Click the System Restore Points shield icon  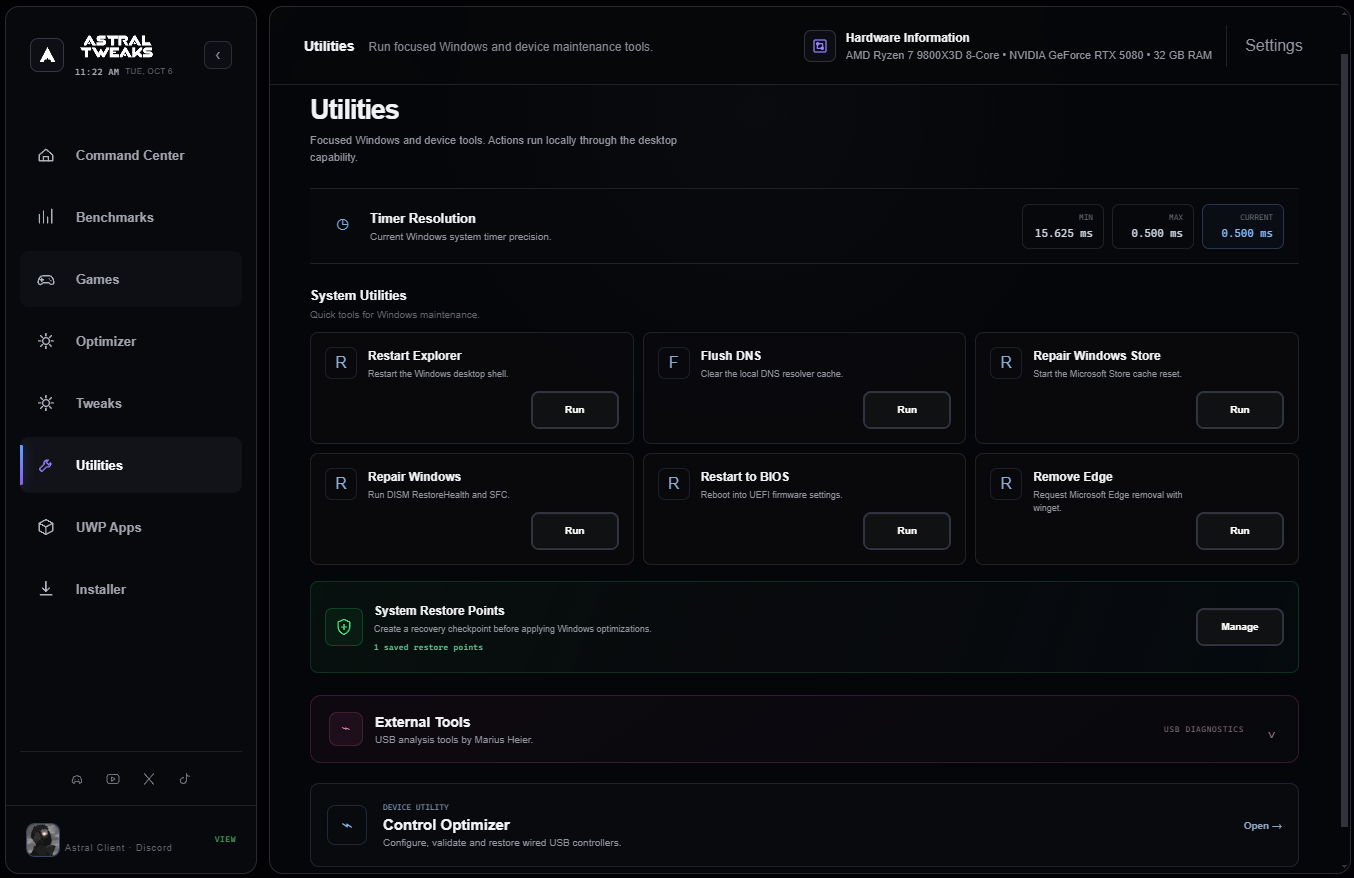point(344,627)
